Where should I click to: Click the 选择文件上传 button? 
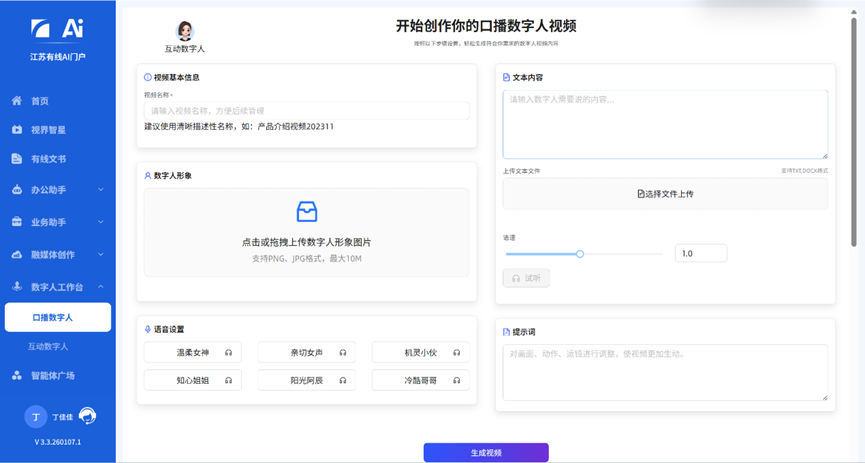click(x=665, y=193)
